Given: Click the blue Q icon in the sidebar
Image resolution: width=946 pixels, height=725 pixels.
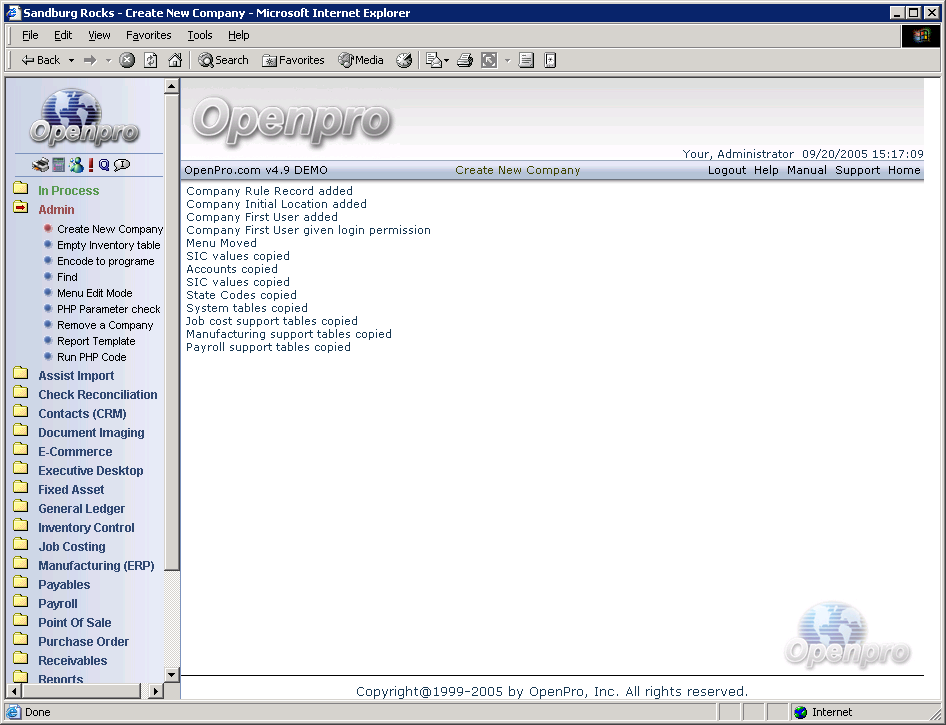Looking at the screenshot, I should 104,165.
